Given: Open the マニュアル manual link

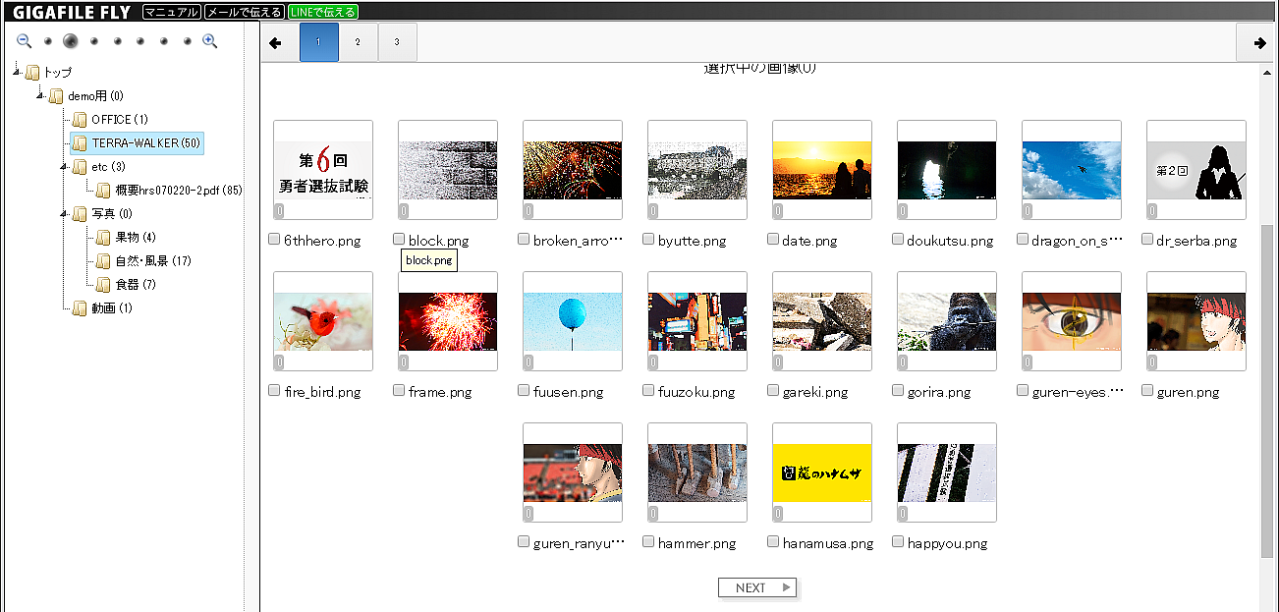Looking at the screenshot, I should click(x=172, y=12).
